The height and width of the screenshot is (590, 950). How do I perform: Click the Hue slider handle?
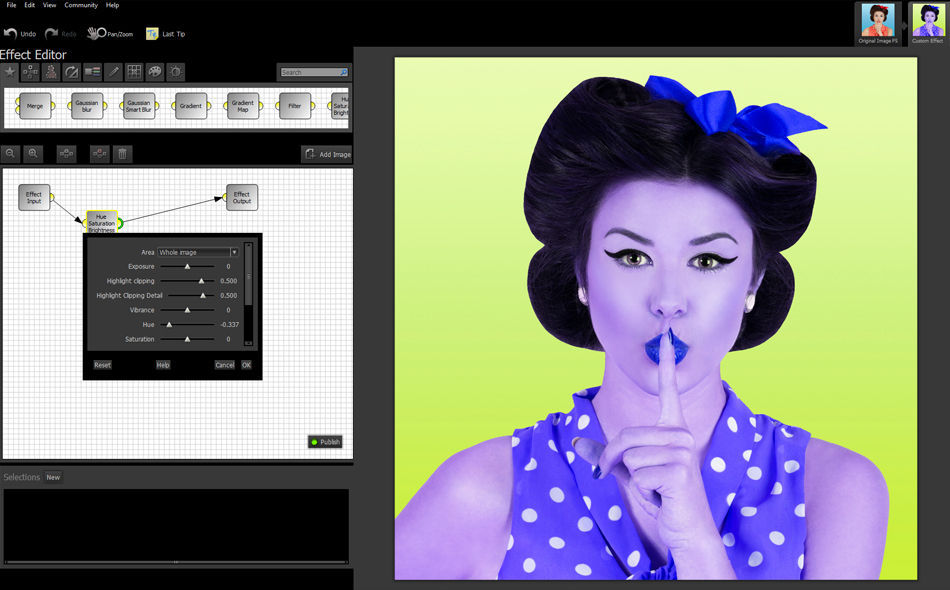(x=168, y=325)
